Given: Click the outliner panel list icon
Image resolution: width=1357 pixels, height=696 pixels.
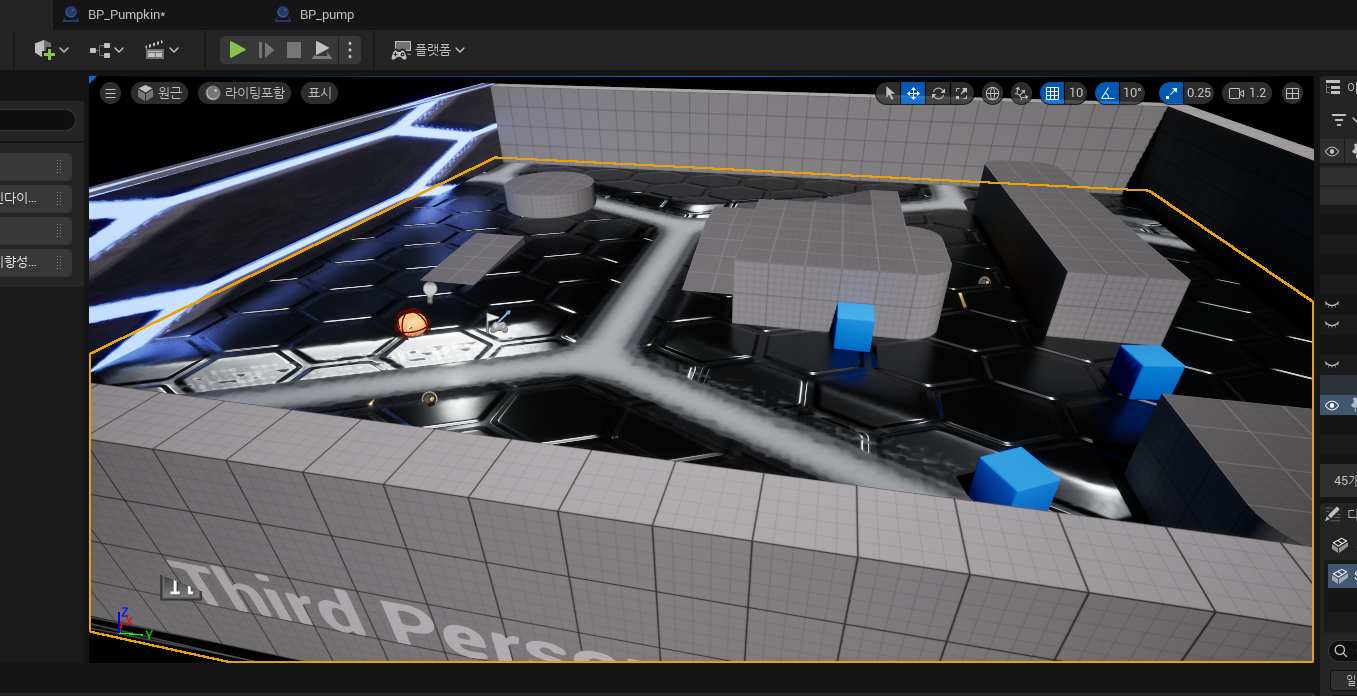Looking at the screenshot, I should coord(1332,87).
